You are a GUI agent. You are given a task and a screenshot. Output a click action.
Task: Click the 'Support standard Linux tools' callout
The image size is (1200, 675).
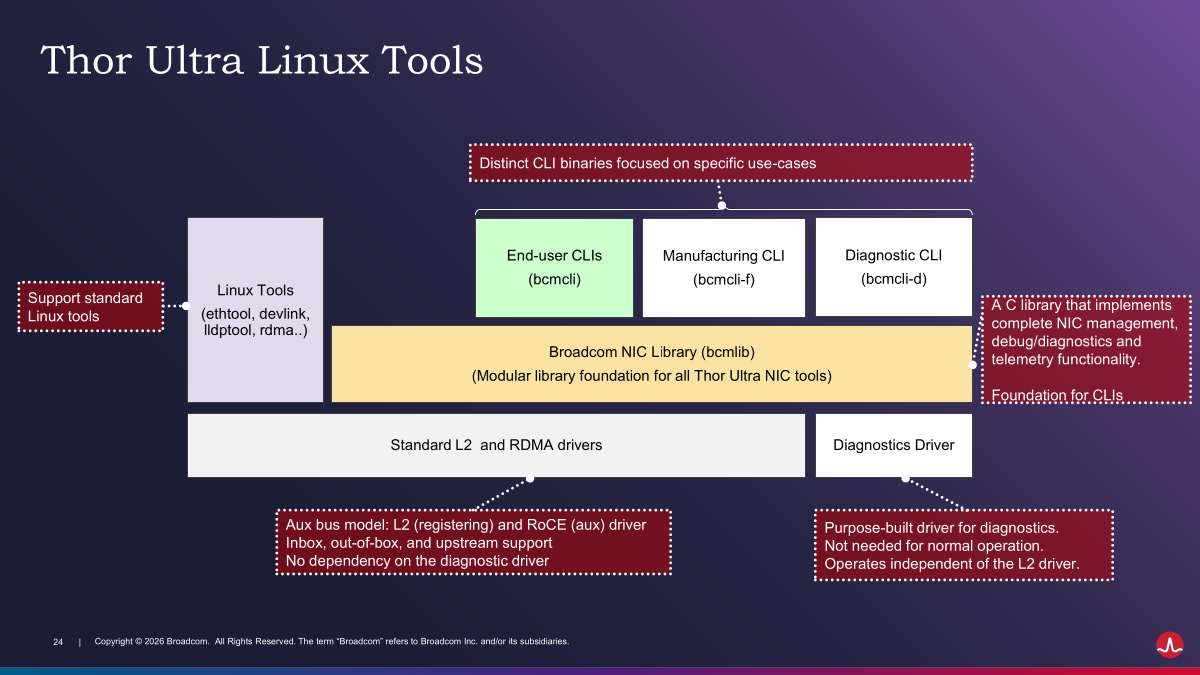(x=91, y=307)
